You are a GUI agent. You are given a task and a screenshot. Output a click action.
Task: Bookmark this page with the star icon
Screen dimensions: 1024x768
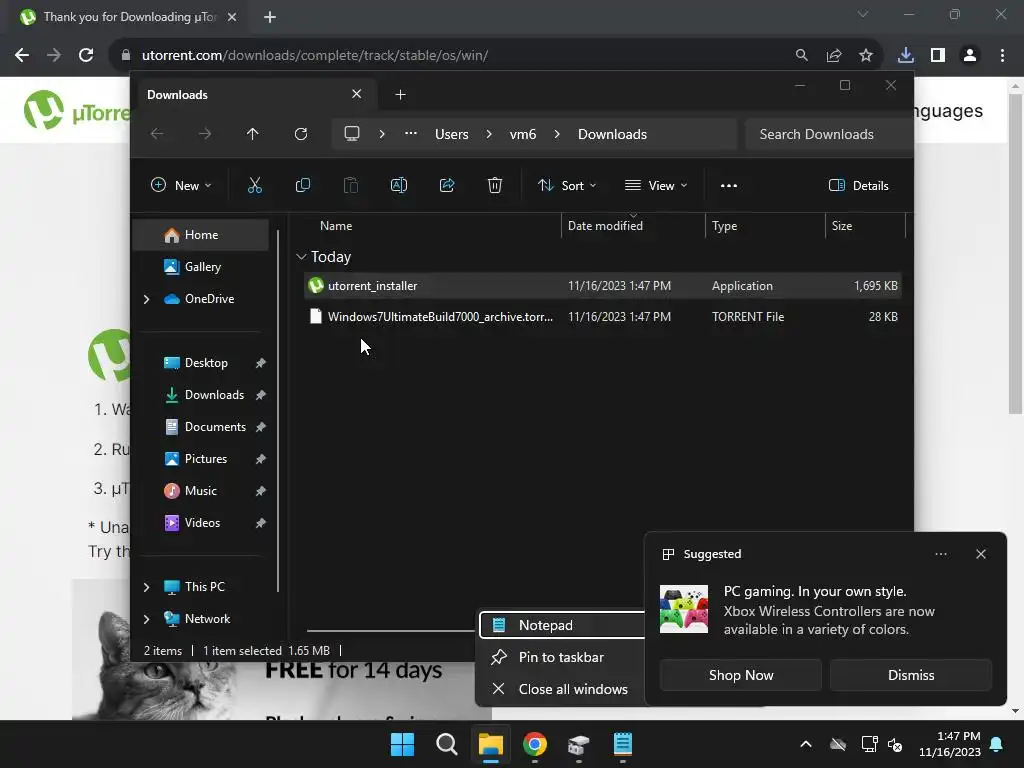866,55
